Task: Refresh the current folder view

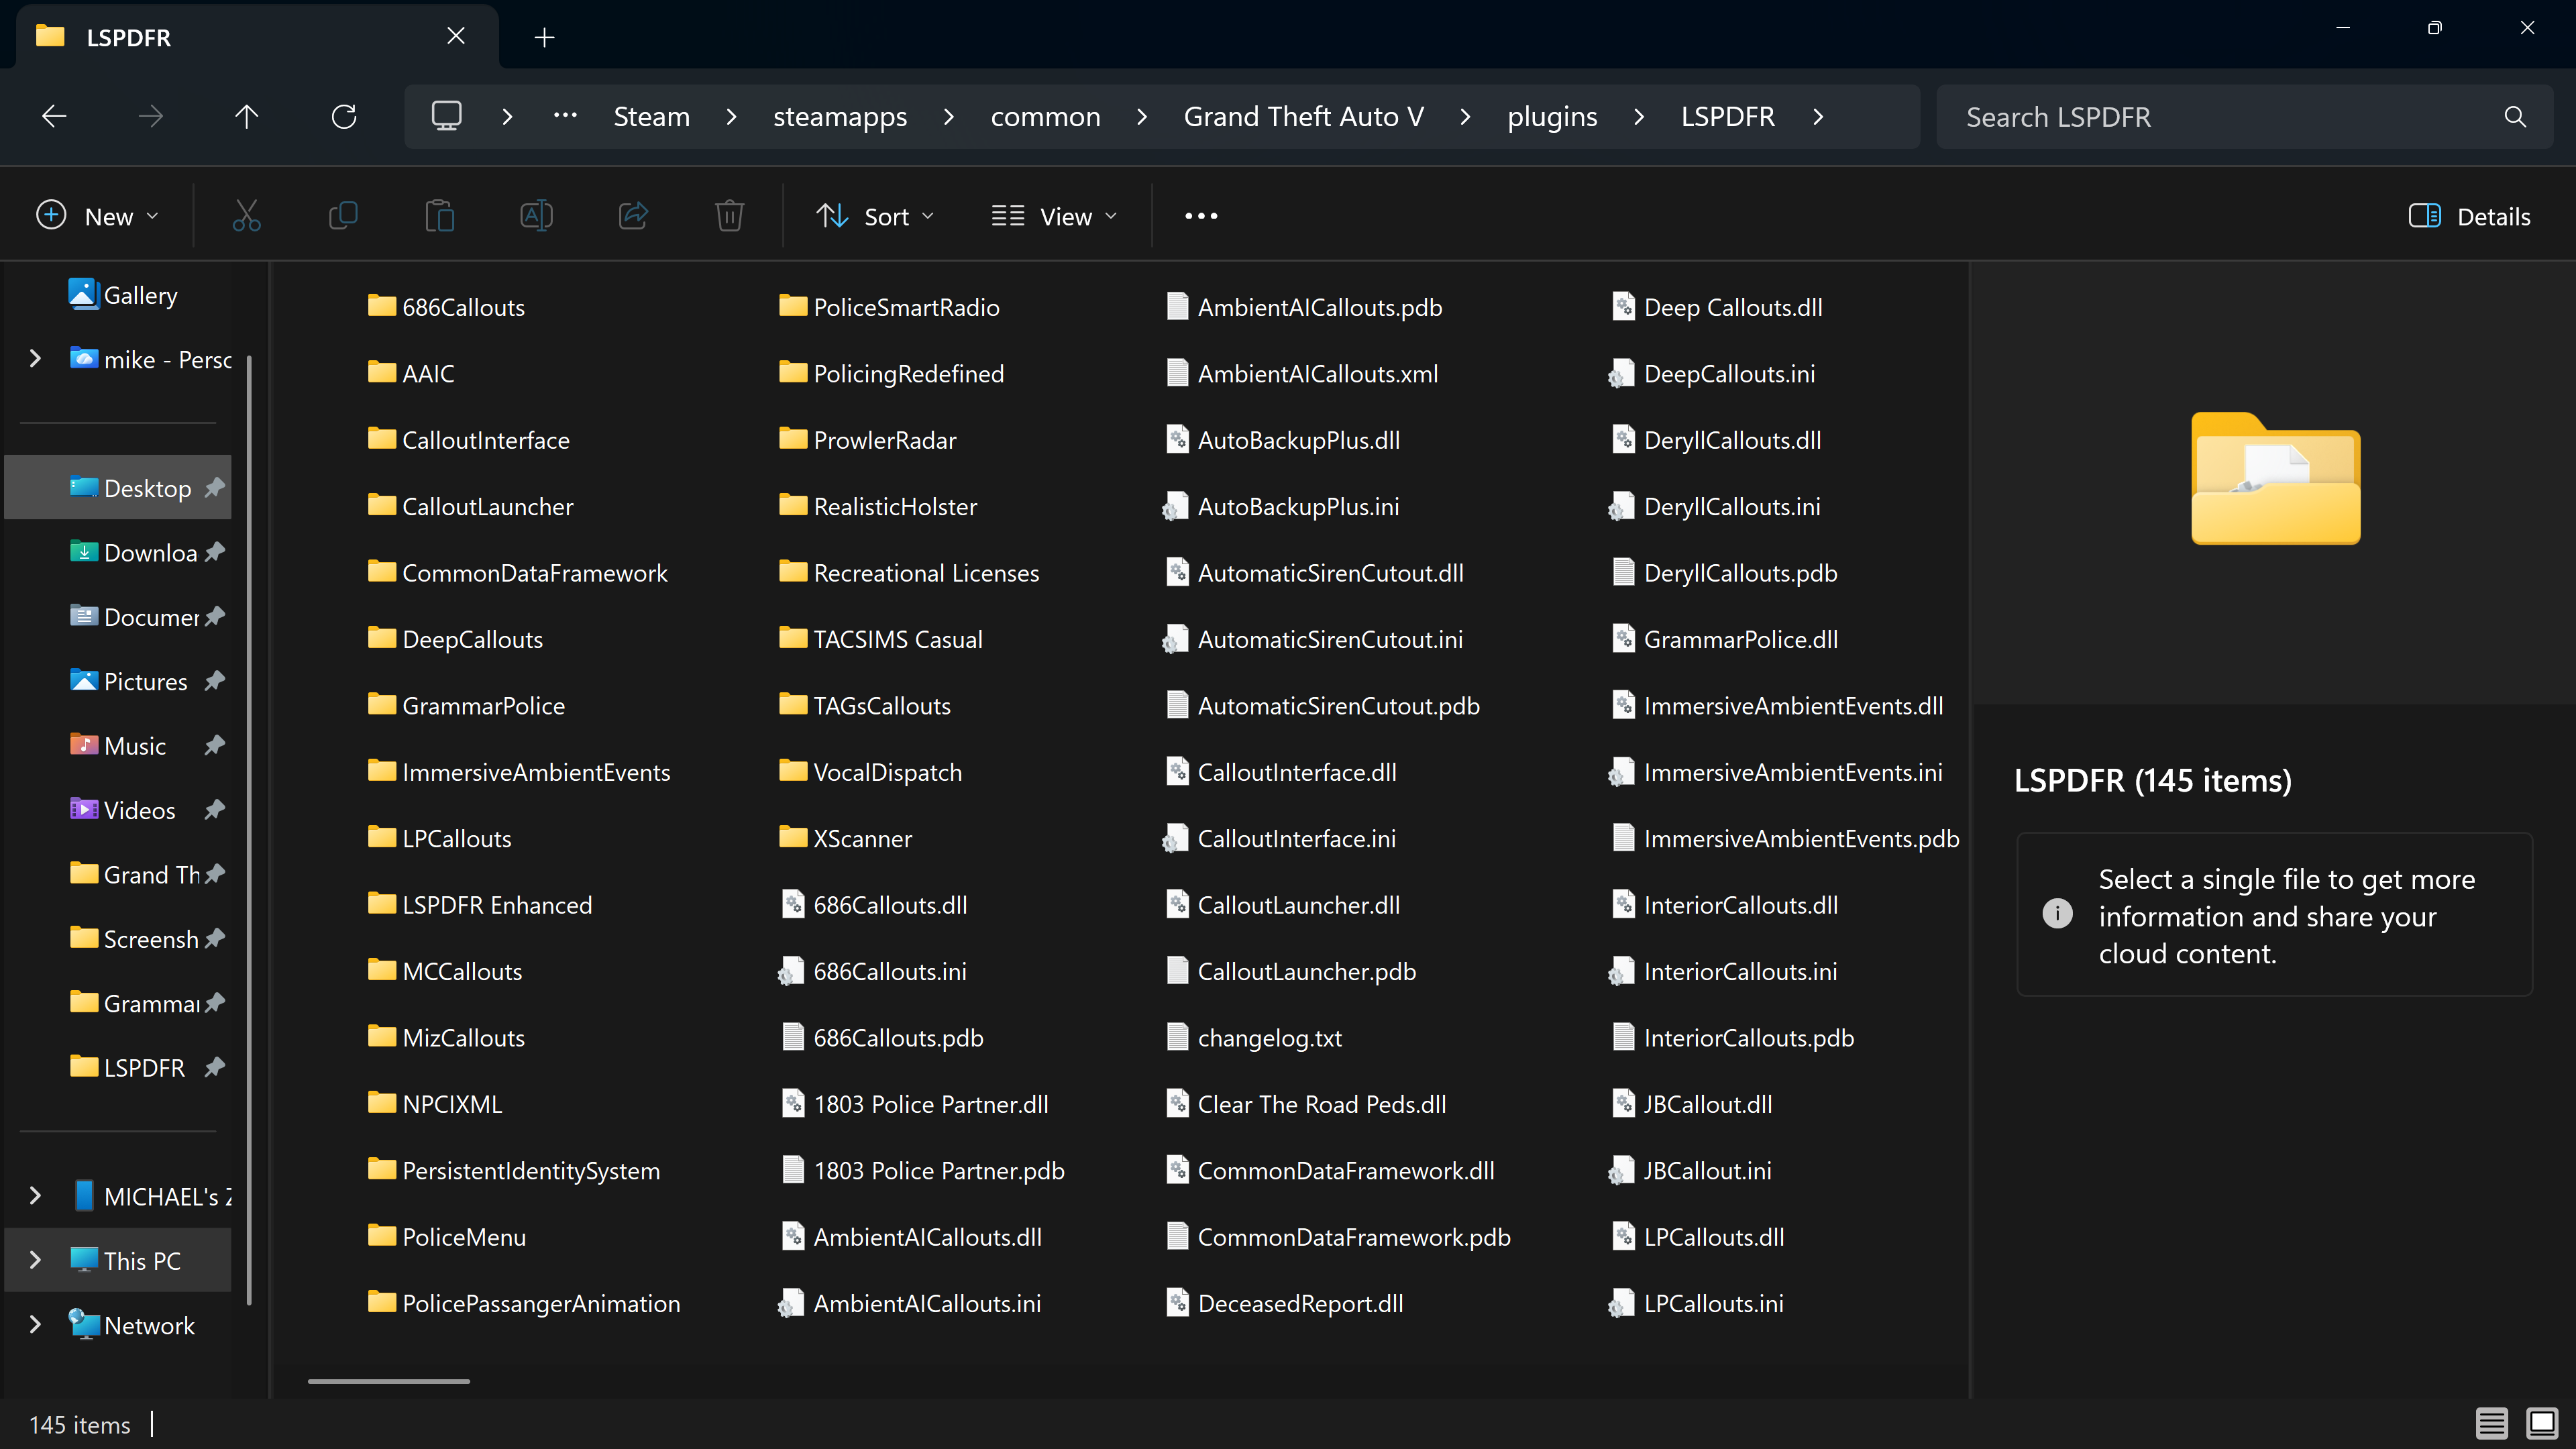Action: pyautogui.click(x=343, y=117)
